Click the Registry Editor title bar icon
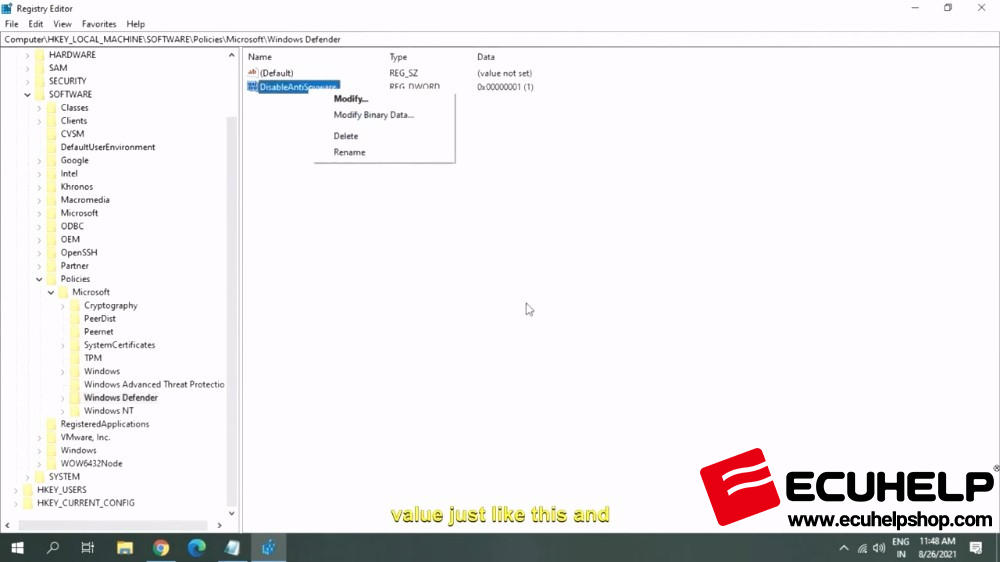The width and height of the screenshot is (1000, 562). (7, 8)
